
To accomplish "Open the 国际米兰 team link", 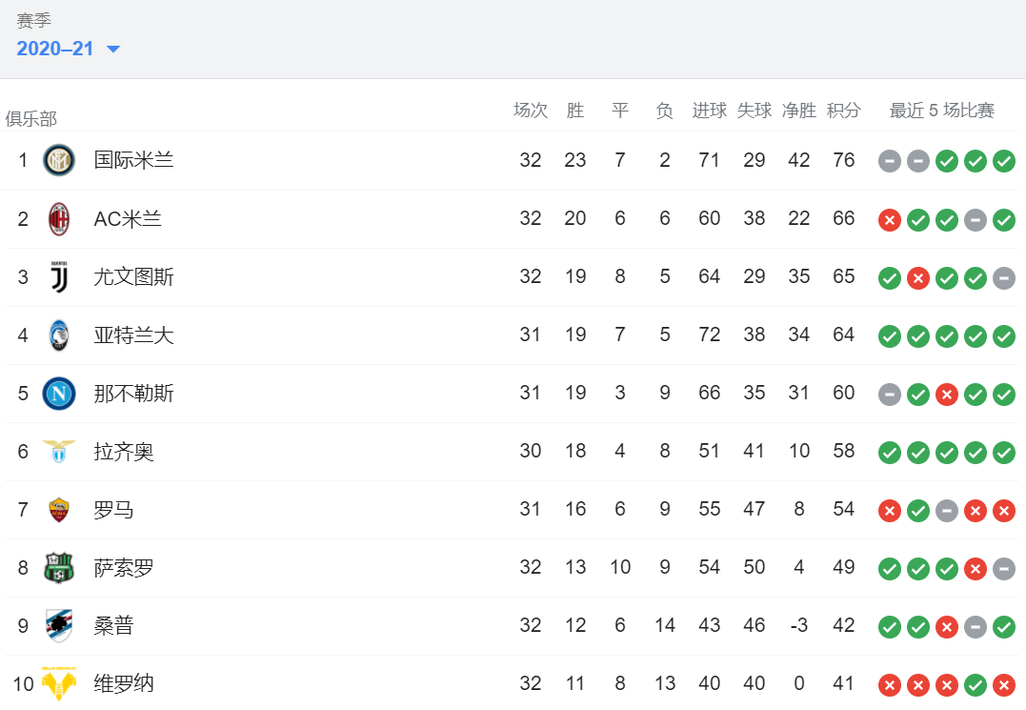I will pos(134,160).
